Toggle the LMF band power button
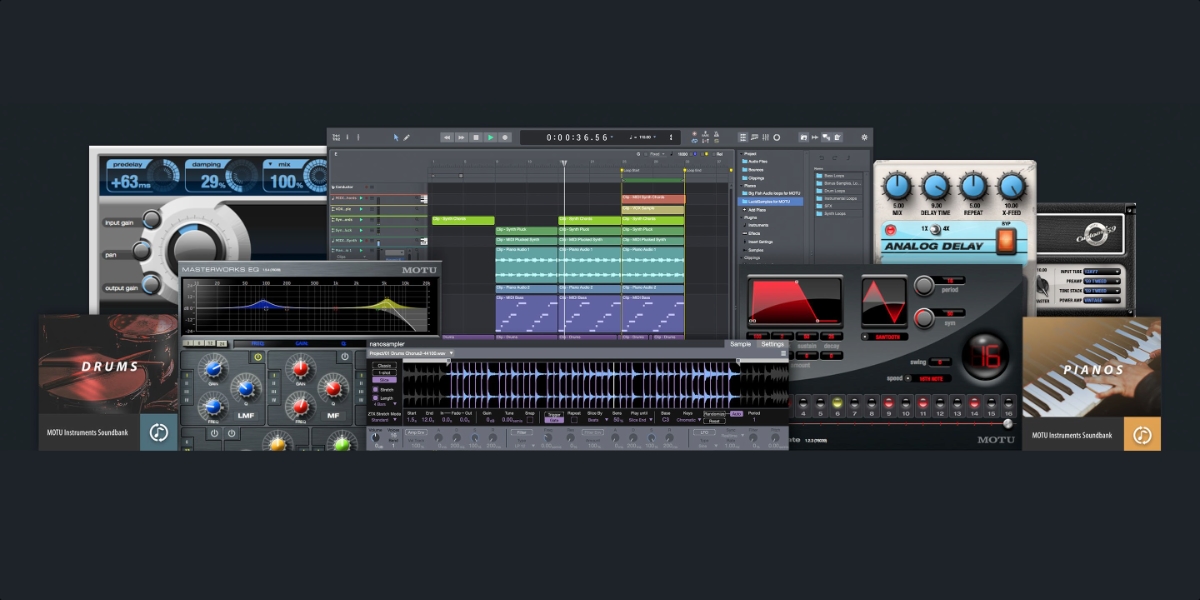This screenshot has width=1200, height=600. [258, 357]
